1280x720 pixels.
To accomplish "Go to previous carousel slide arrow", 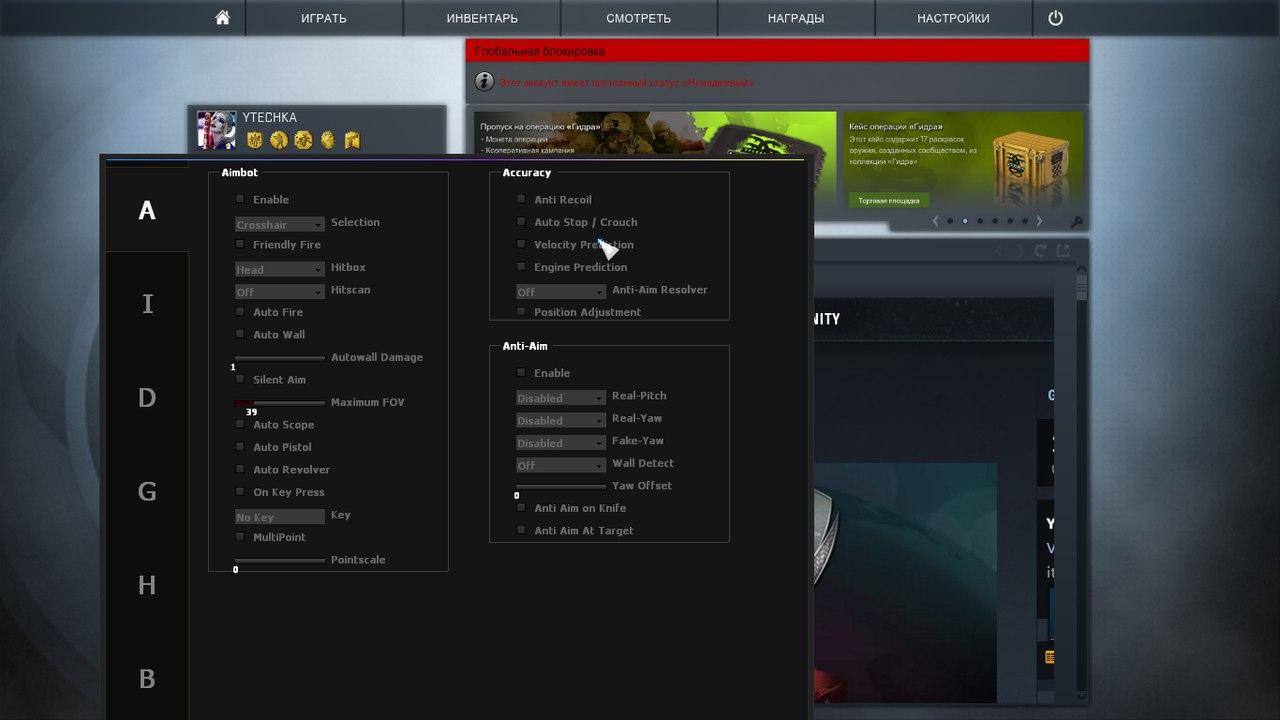I will pyautogui.click(x=935, y=221).
